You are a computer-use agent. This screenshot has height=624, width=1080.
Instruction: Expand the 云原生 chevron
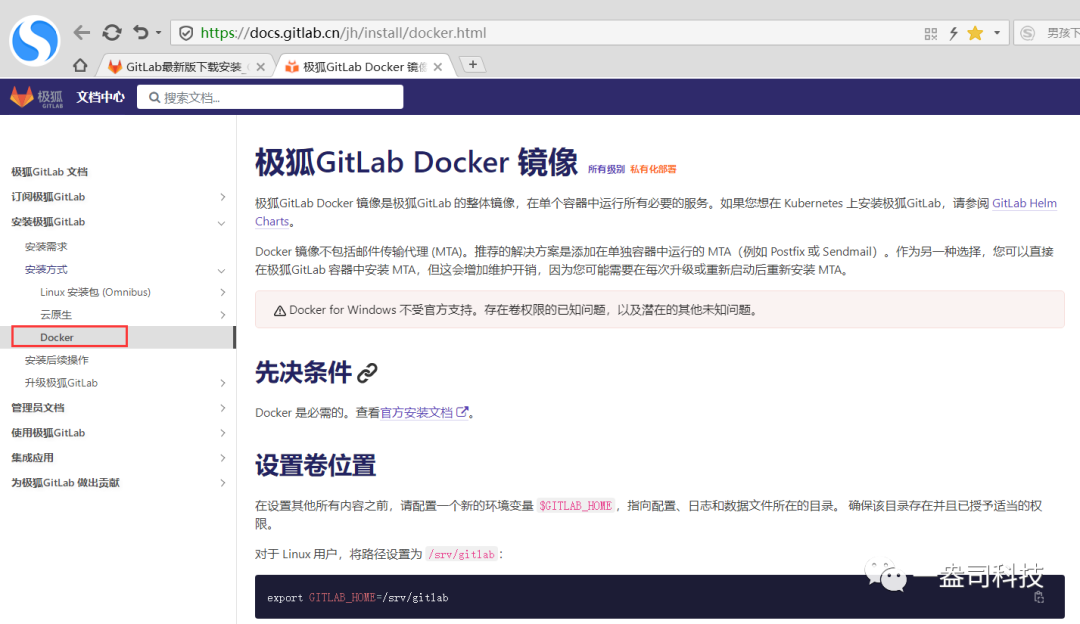coord(222,315)
